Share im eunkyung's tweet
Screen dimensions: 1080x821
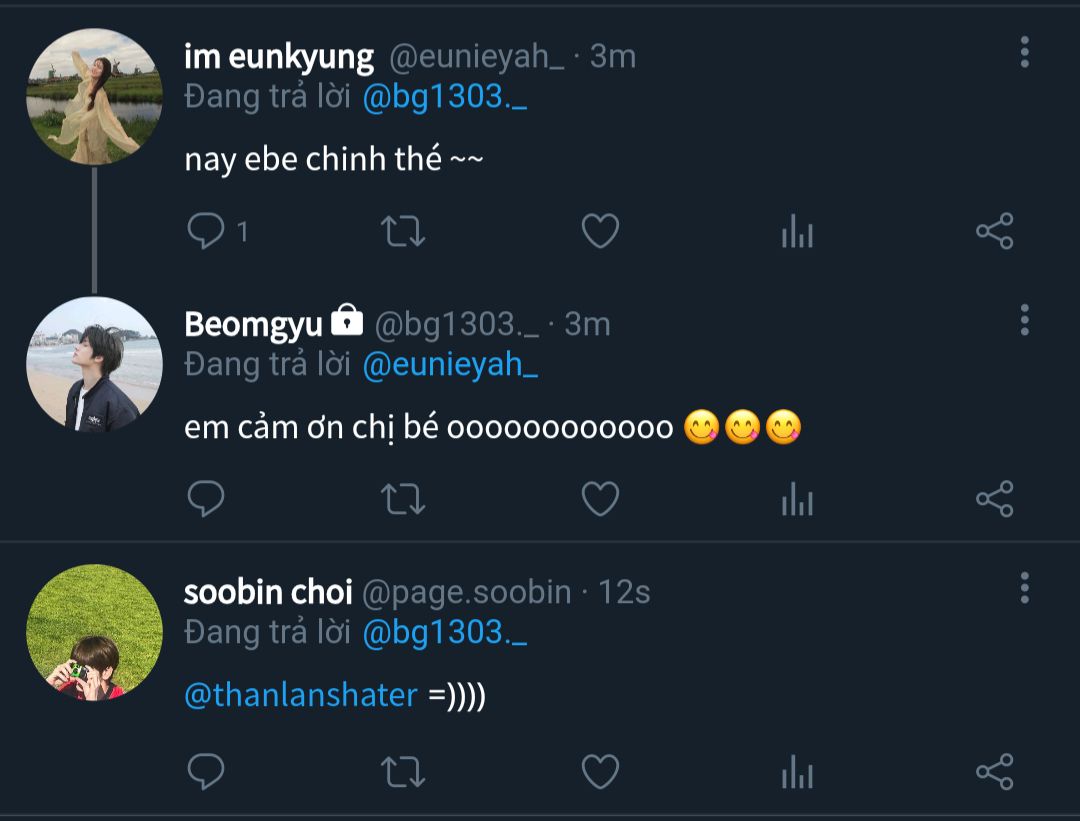994,232
